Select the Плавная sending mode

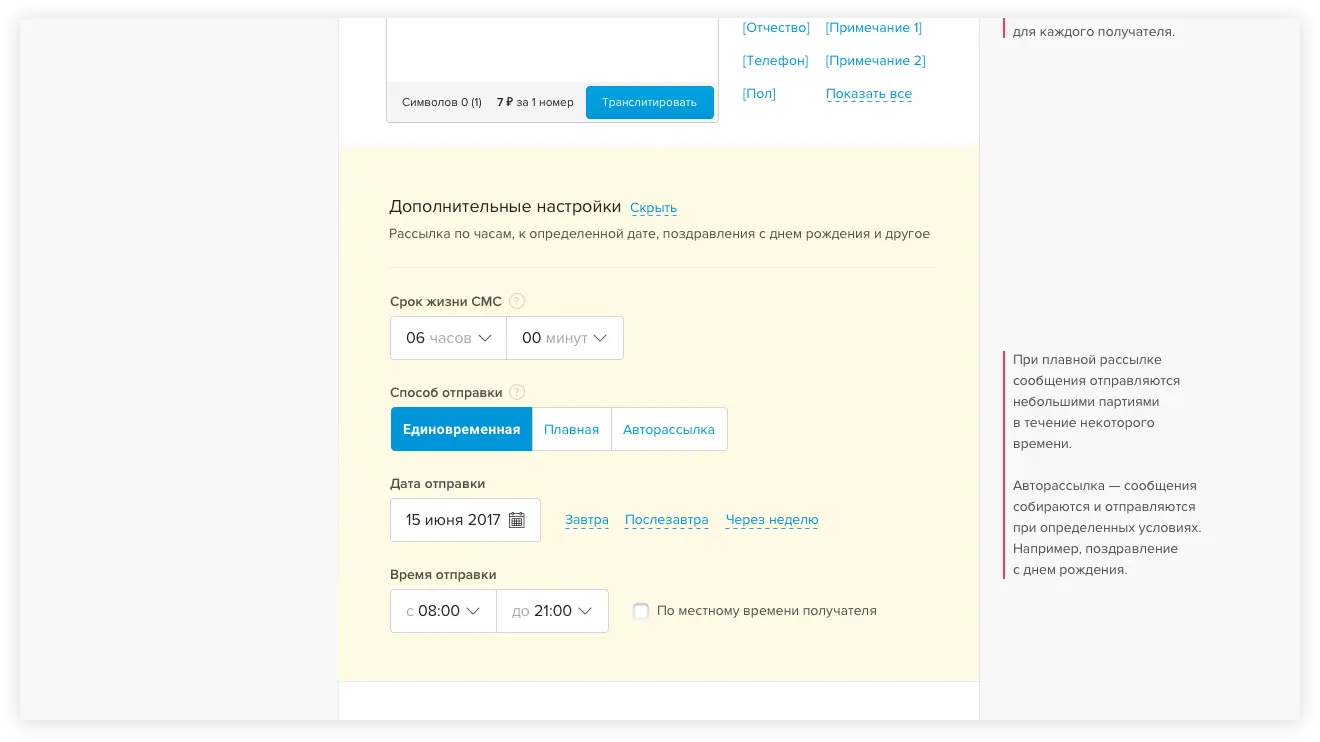pos(571,429)
